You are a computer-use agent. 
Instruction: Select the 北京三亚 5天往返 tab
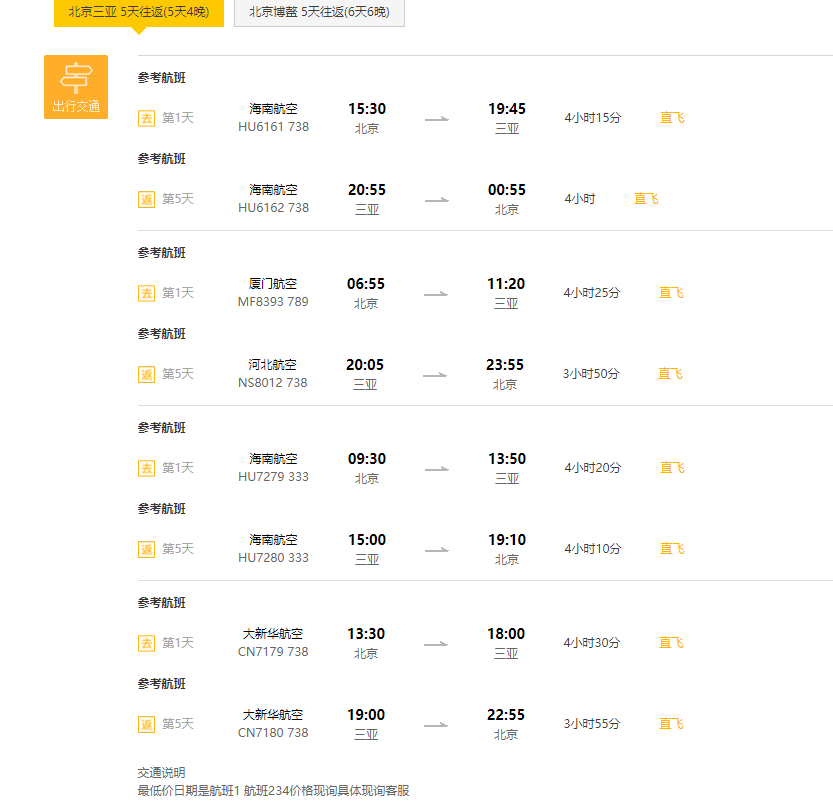(x=138, y=12)
